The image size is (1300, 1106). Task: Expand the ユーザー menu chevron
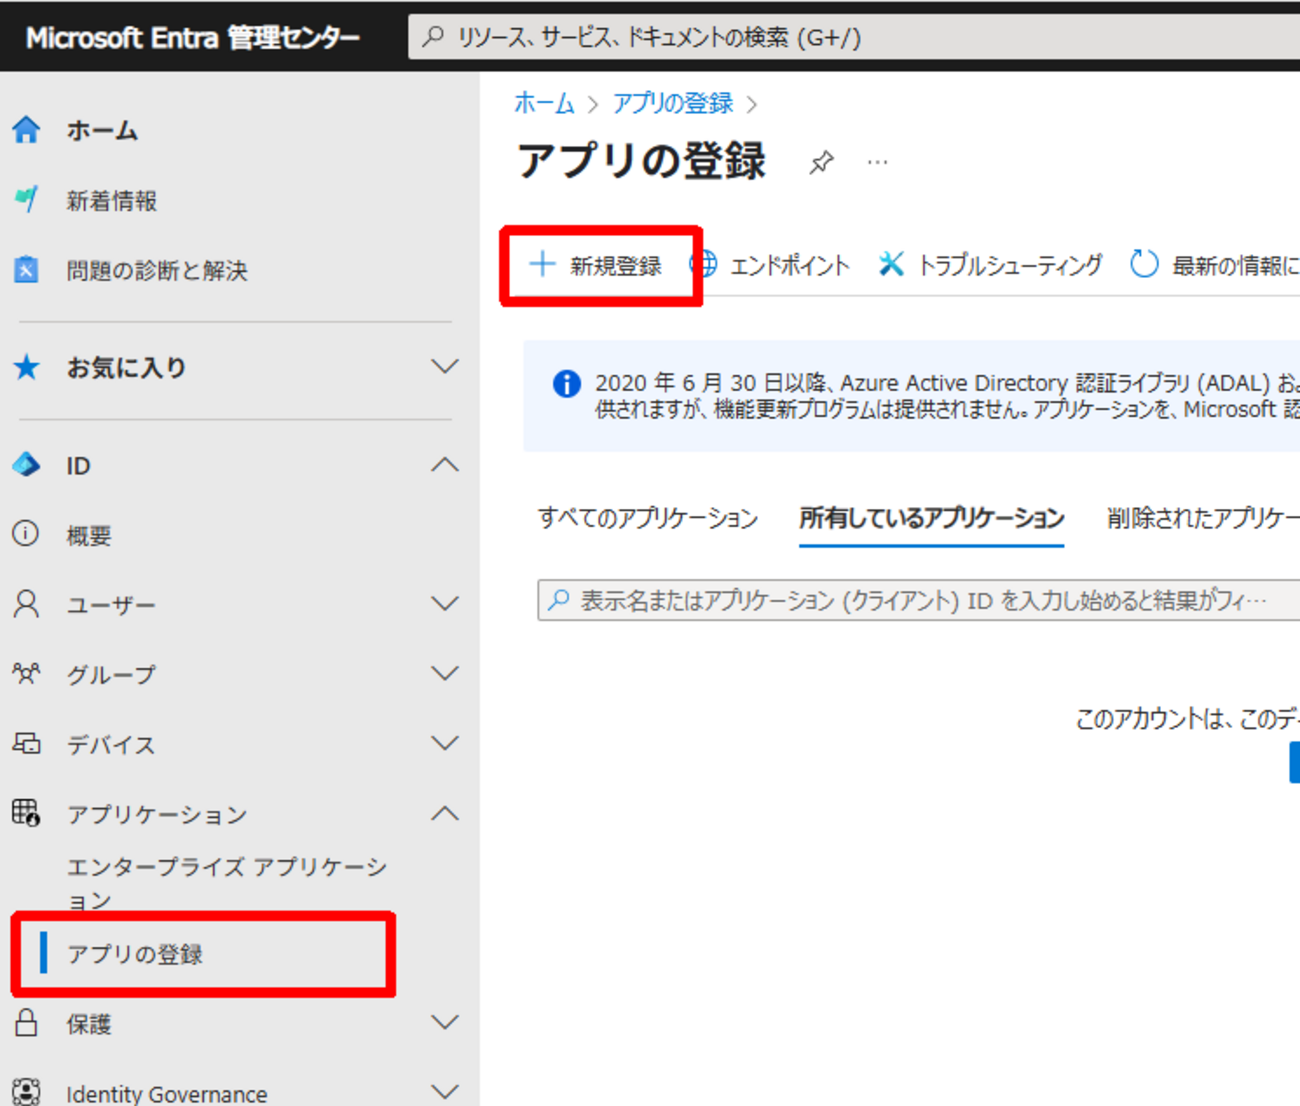445,604
